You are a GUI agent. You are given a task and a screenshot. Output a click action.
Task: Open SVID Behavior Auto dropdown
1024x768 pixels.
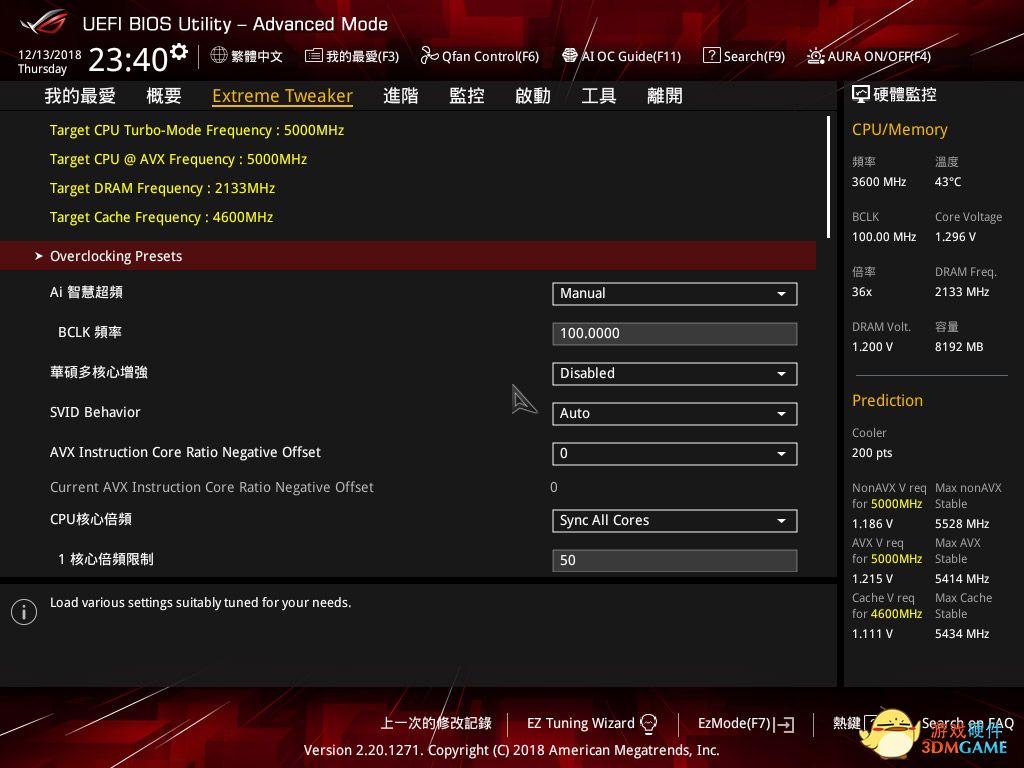pyautogui.click(x=674, y=413)
